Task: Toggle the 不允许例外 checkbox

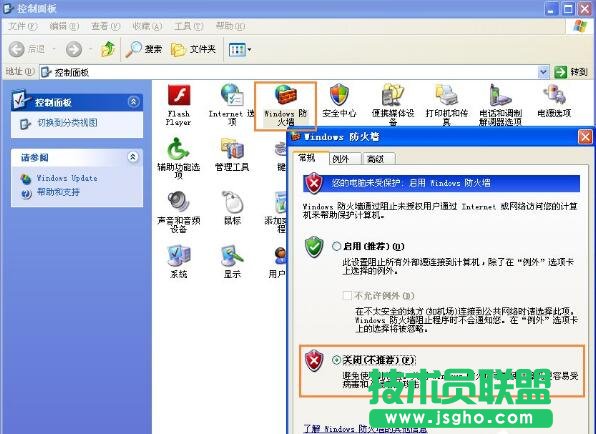Action: click(347, 295)
